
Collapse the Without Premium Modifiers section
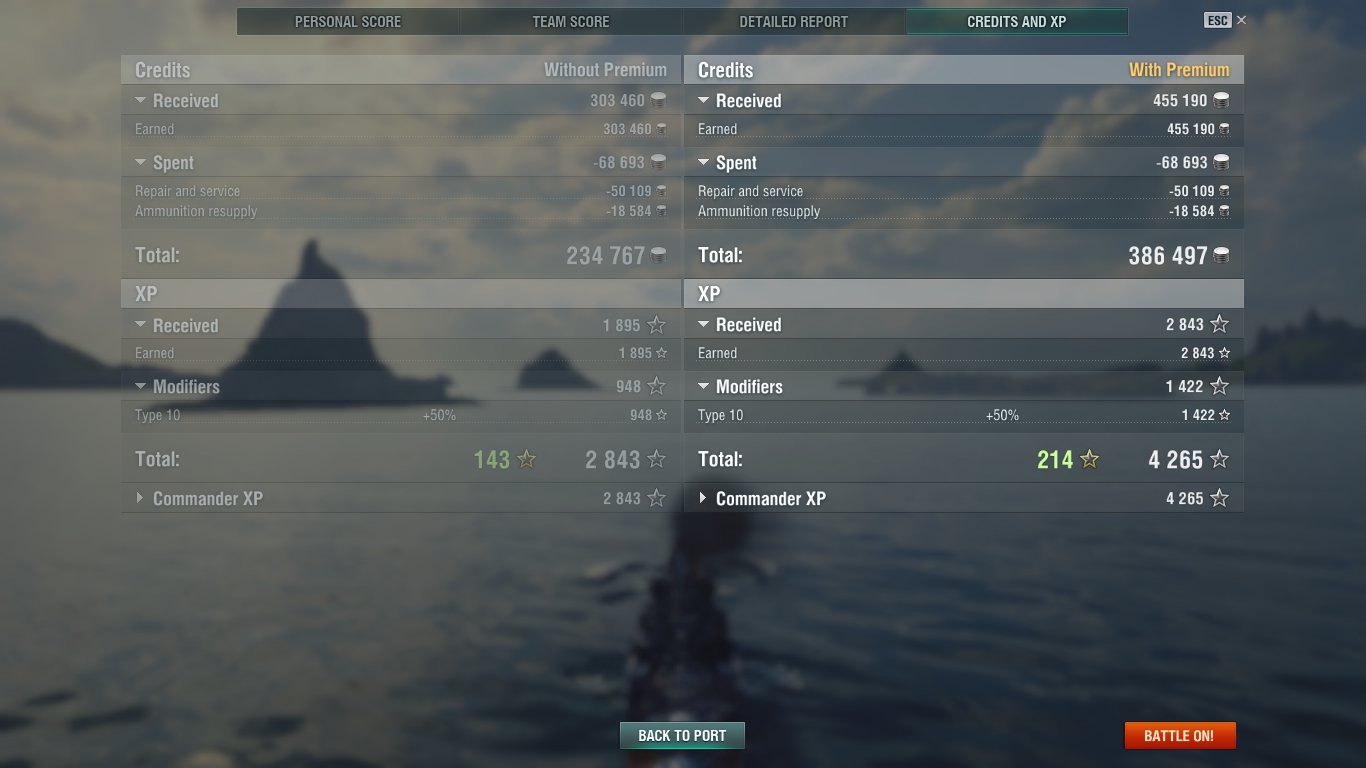(140, 386)
